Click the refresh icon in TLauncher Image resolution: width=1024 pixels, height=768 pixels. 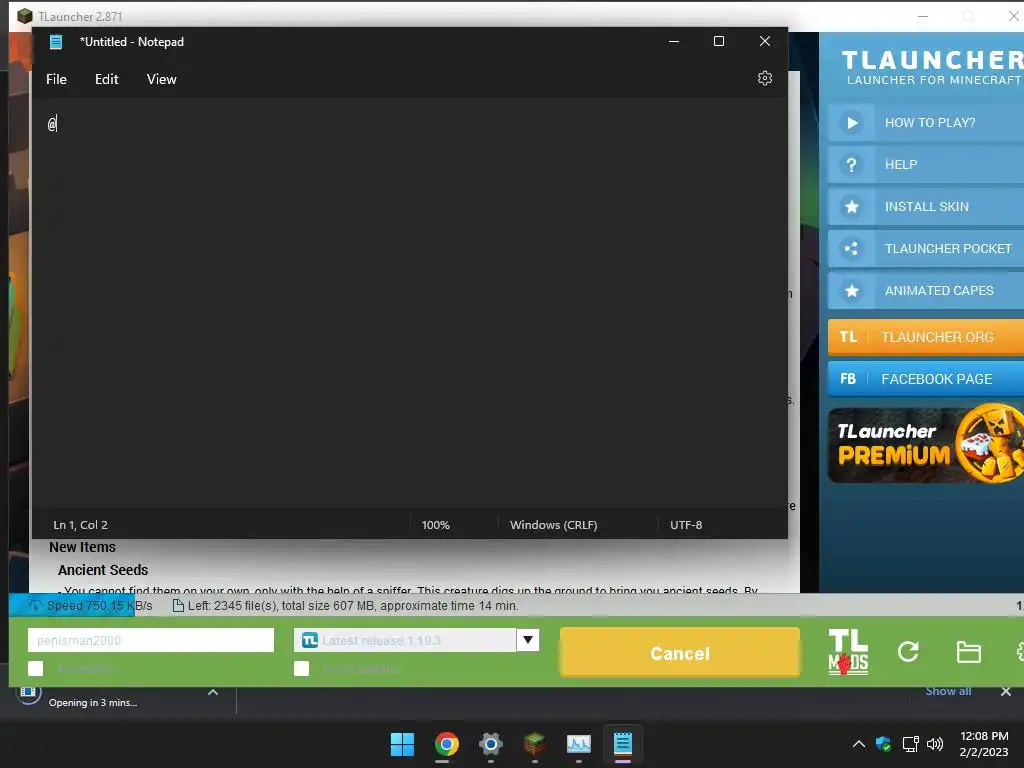(908, 651)
